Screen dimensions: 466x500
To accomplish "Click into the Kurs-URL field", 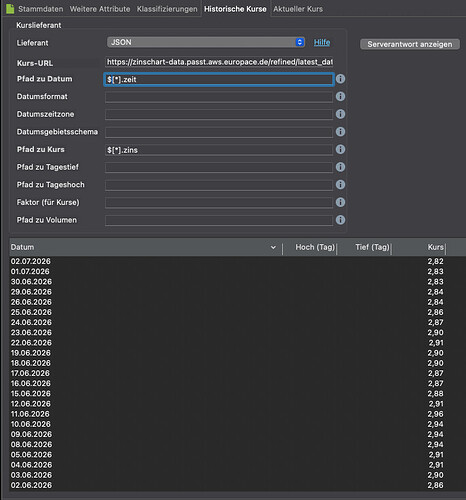I will click(219, 62).
